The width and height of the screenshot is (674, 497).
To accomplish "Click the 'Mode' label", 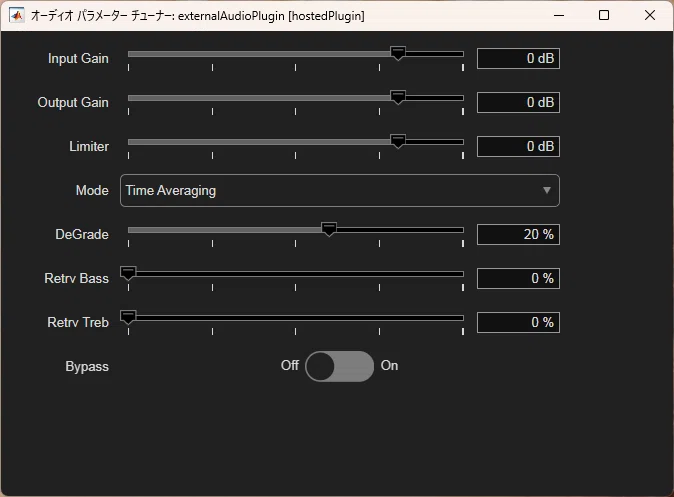I will click(x=92, y=190).
